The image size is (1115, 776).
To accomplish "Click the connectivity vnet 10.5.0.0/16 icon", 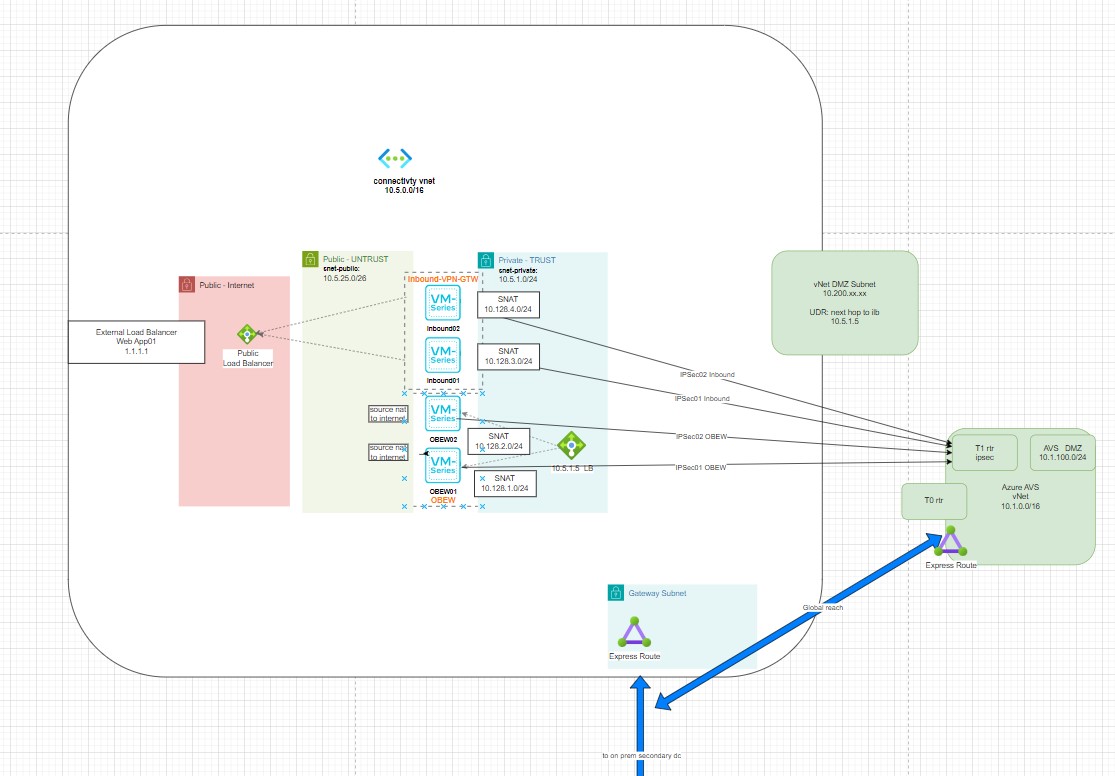I will tap(394, 157).
